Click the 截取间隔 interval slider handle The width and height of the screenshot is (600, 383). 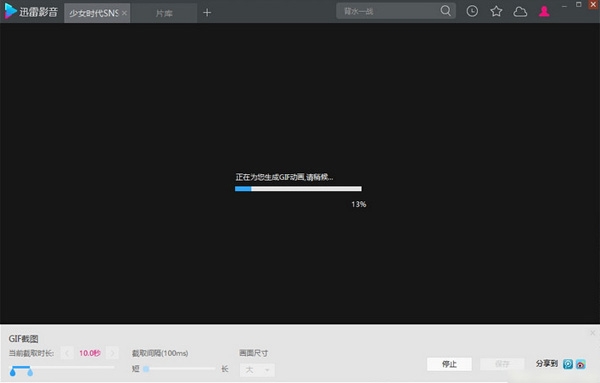[146, 369]
